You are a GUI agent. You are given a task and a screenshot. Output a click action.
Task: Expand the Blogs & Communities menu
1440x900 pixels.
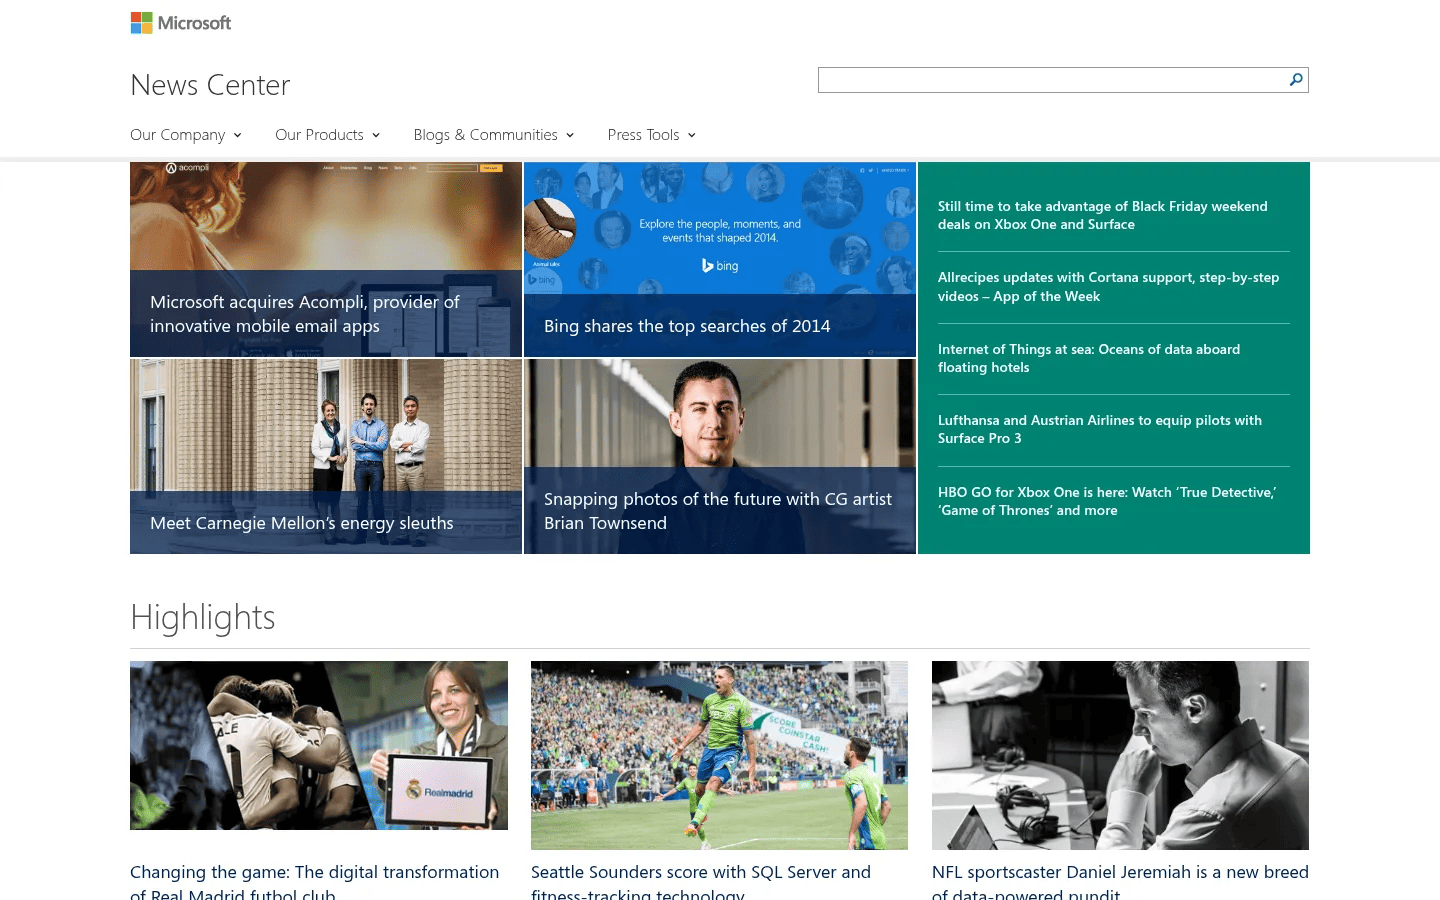tap(494, 135)
